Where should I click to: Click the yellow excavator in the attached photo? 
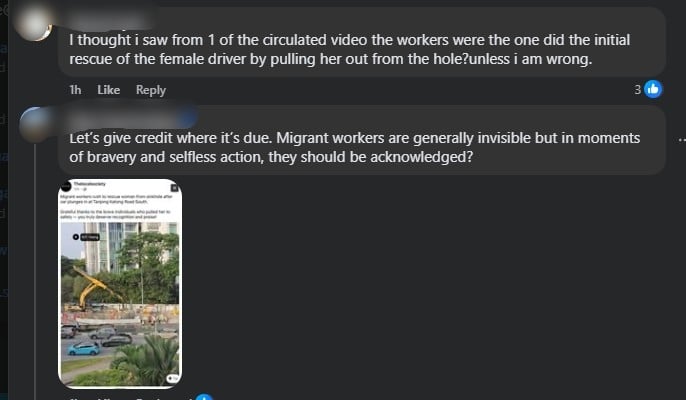point(92,290)
